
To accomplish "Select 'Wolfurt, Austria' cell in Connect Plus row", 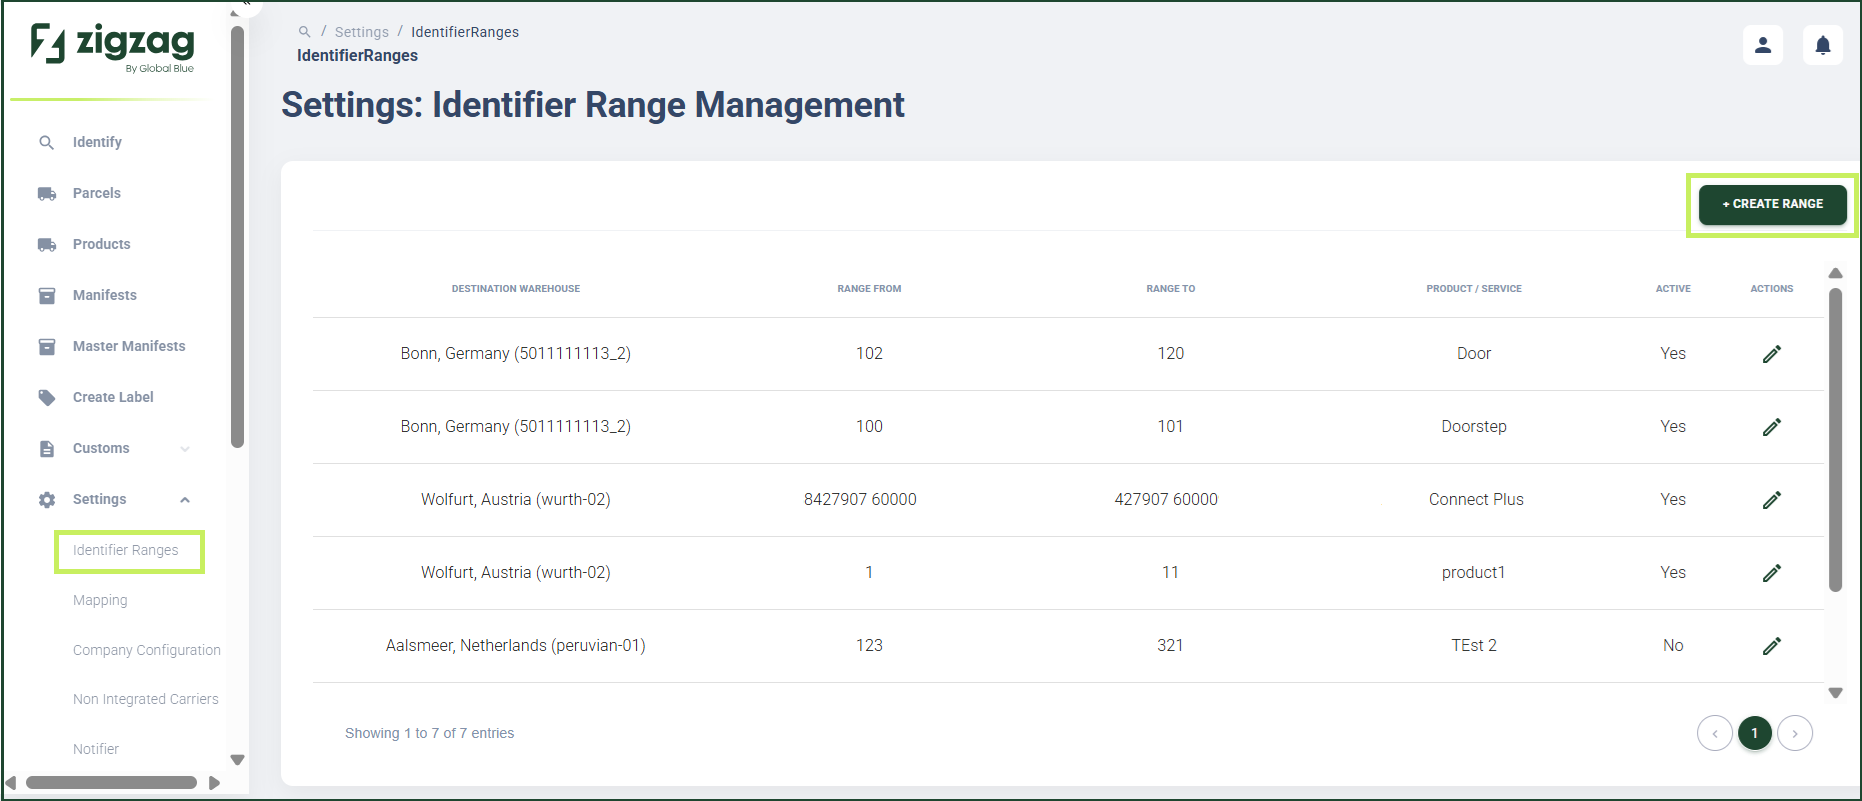I will [515, 500].
